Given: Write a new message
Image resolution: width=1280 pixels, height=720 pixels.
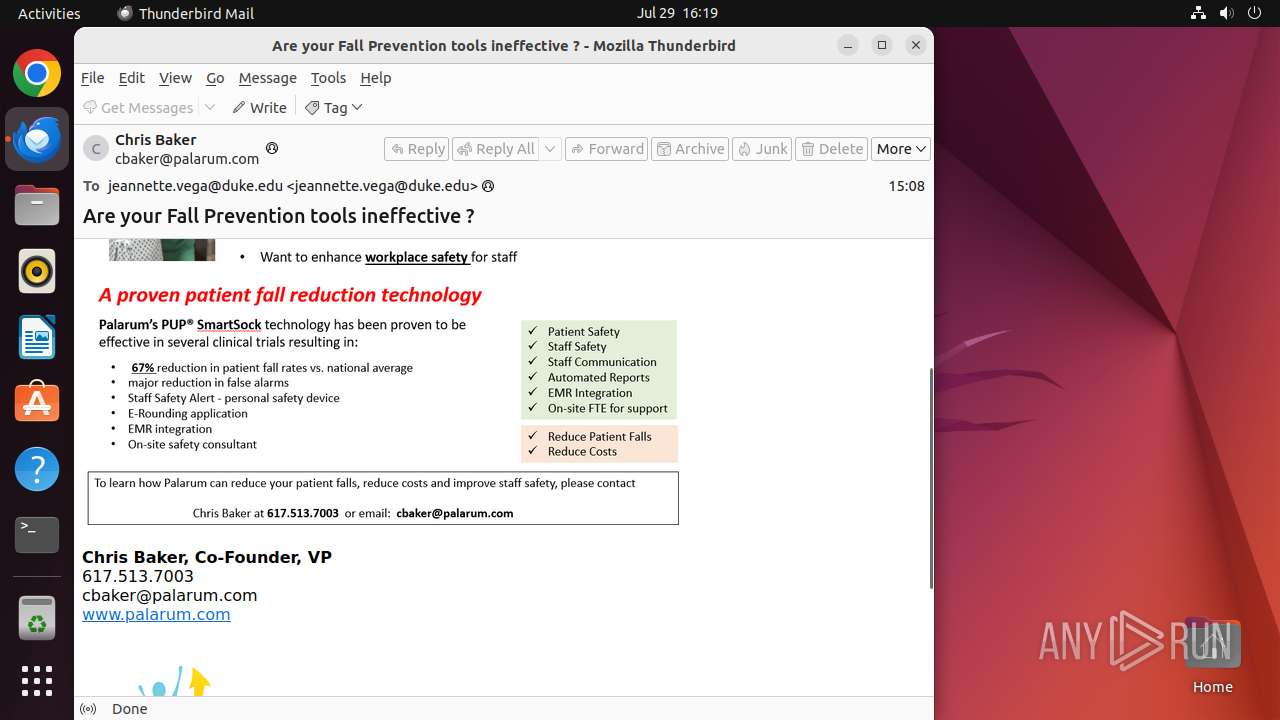Looking at the screenshot, I should (259, 107).
